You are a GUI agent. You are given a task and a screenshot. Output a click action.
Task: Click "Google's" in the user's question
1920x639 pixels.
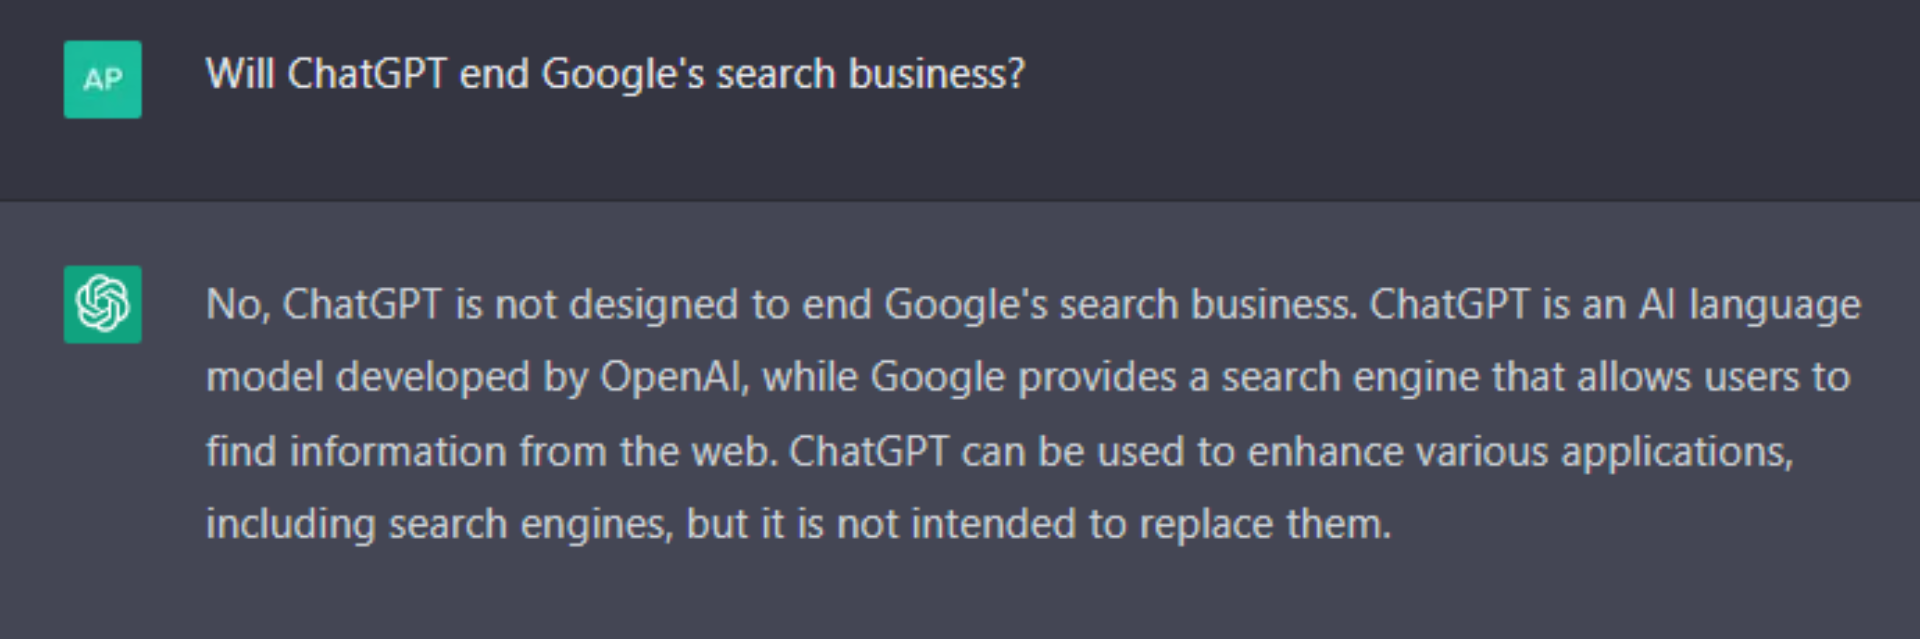pos(623,75)
